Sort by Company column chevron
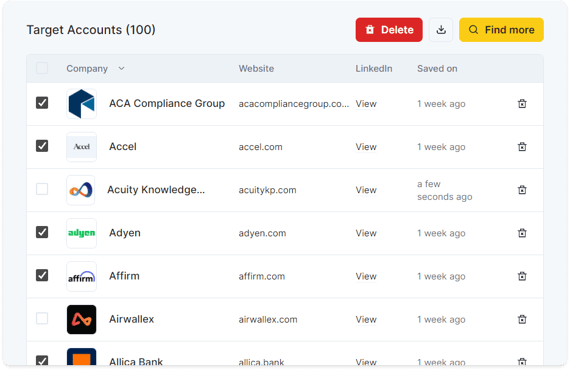The image size is (570, 370). 121,68
